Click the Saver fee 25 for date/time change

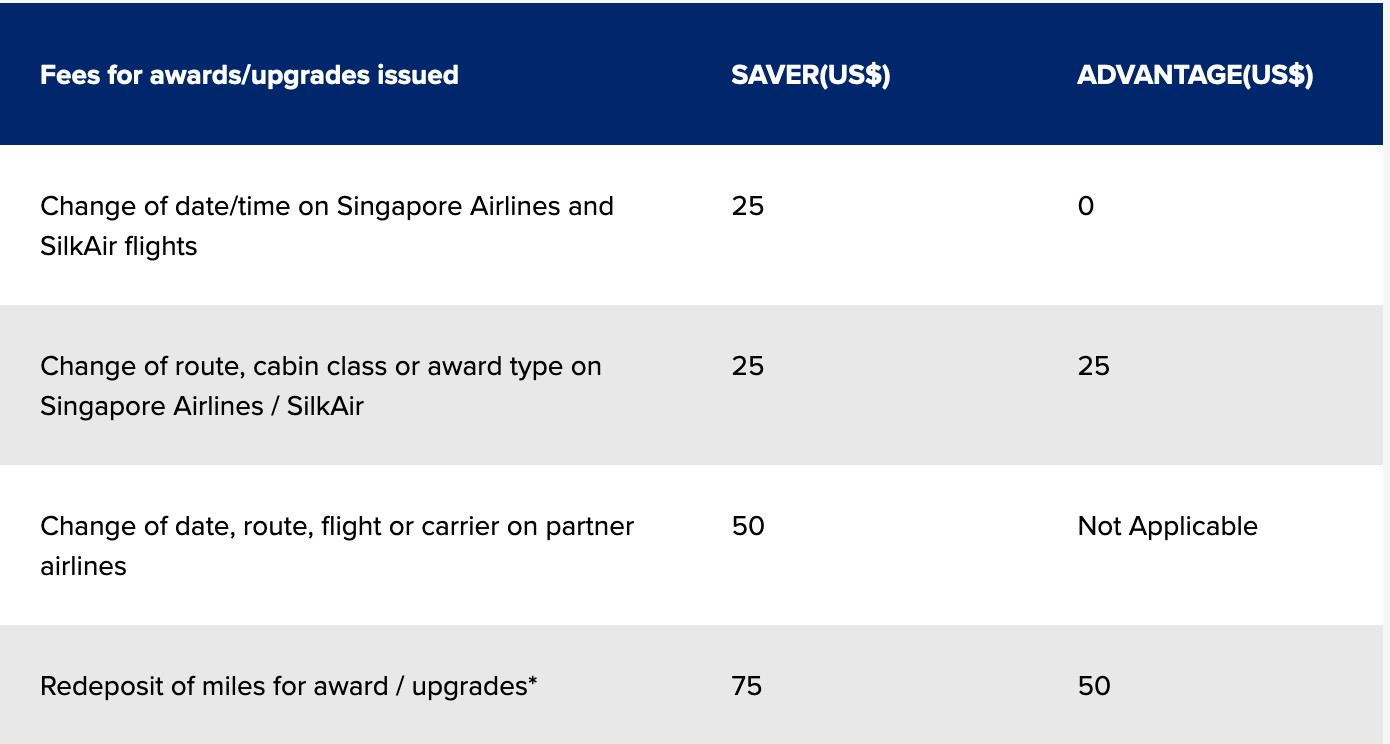tap(747, 207)
